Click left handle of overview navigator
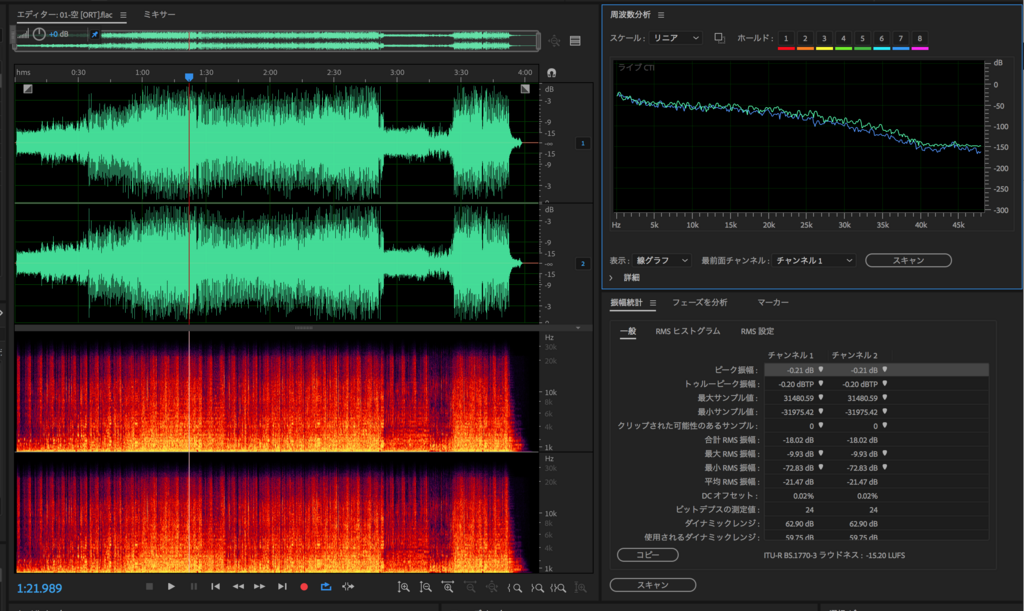The height and width of the screenshot is (611, 1024). coord(14,40)
